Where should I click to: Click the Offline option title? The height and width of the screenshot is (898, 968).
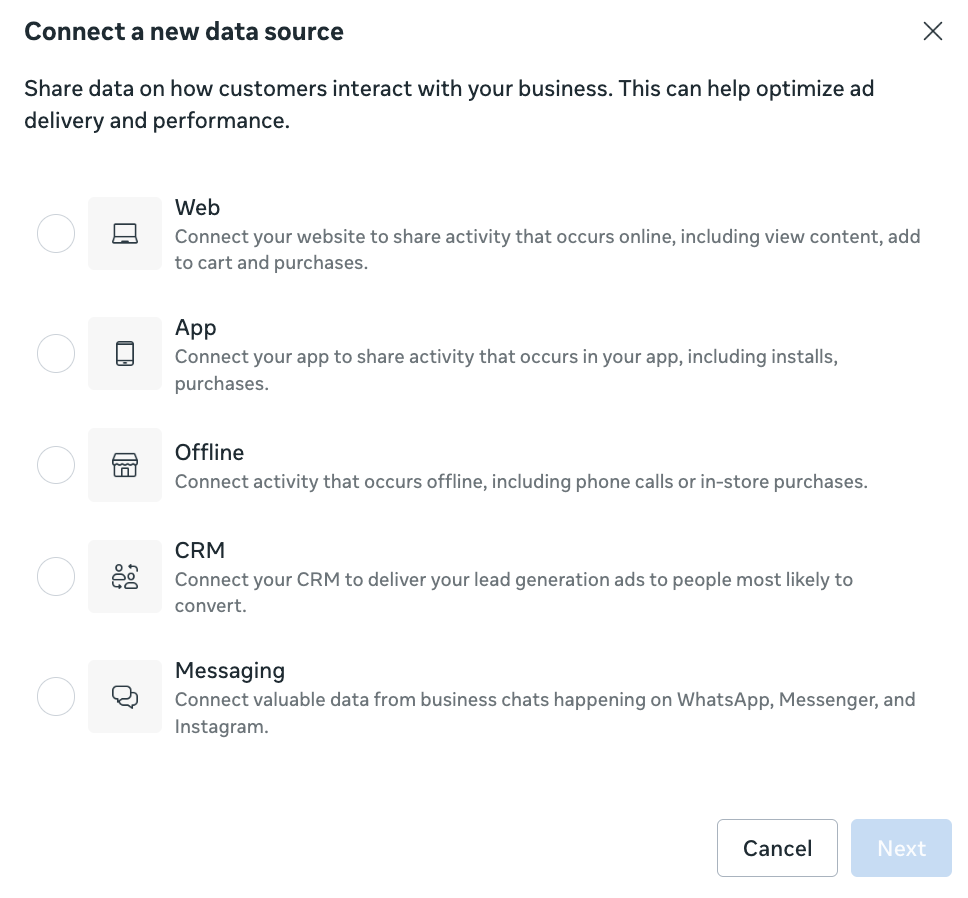209,452
